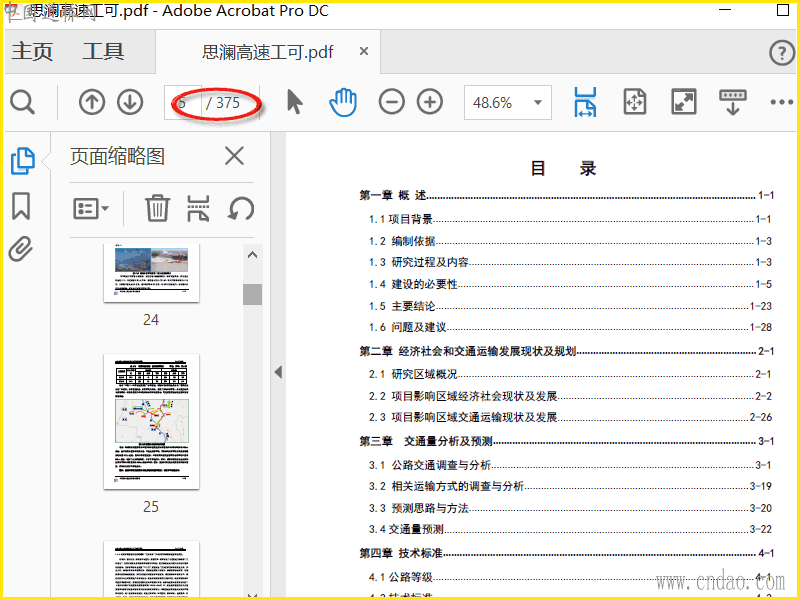Viewport: 800px width, 600px height.
Task: Open the page organize scissors icon
Action: click(198, 208)
